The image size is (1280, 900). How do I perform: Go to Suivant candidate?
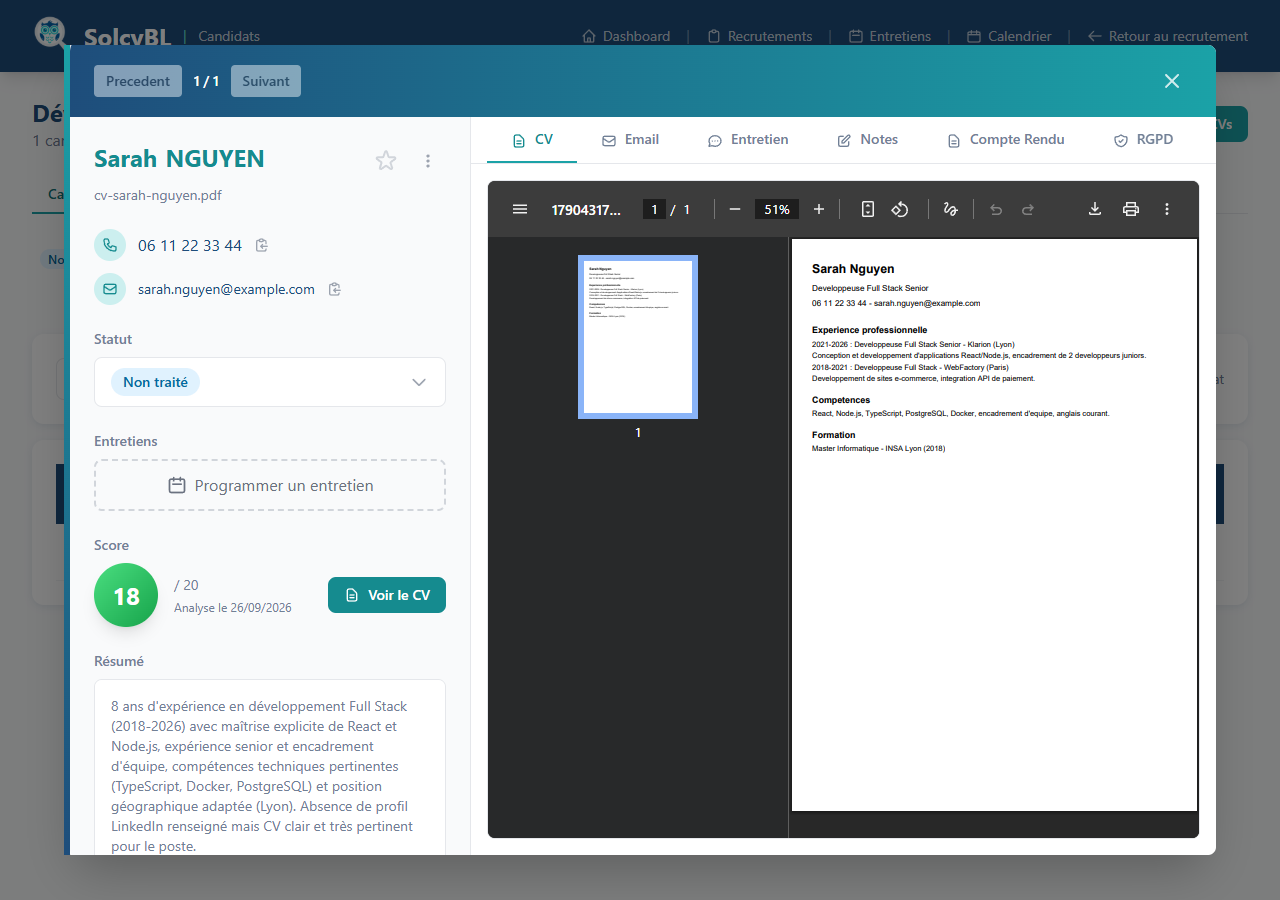266,81
